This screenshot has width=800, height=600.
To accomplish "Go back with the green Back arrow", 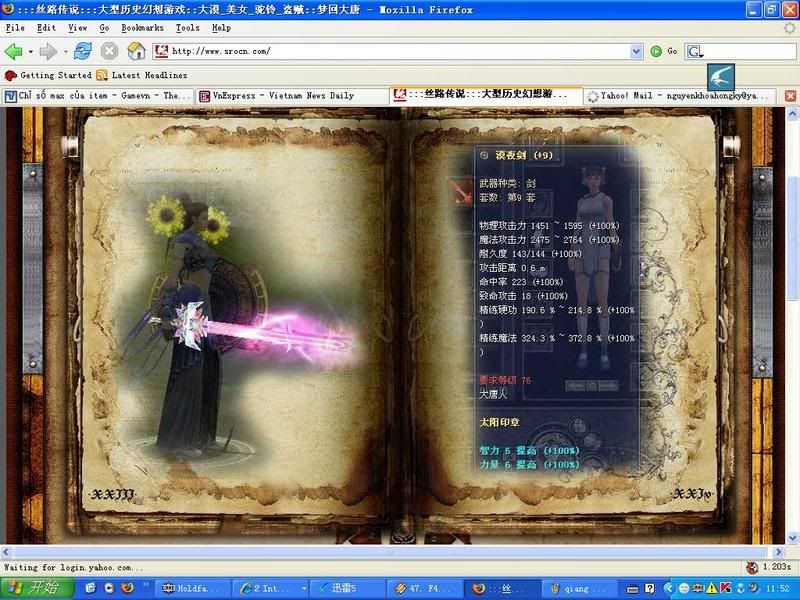I will point(13,51).
